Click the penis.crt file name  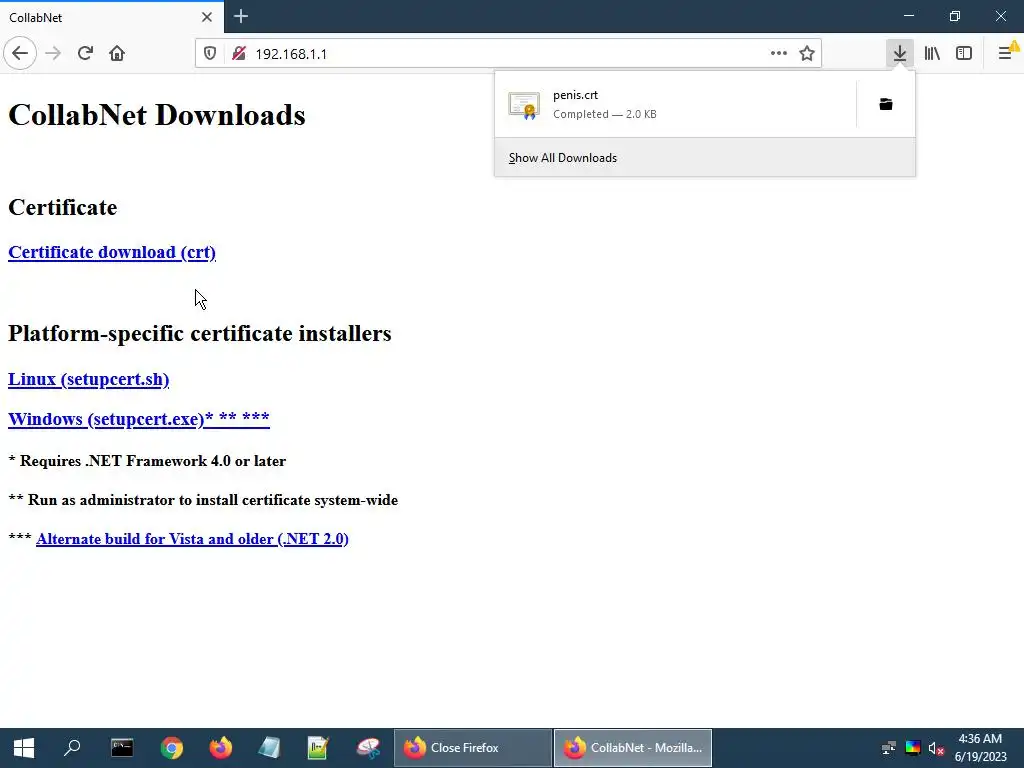pos(575,95)
